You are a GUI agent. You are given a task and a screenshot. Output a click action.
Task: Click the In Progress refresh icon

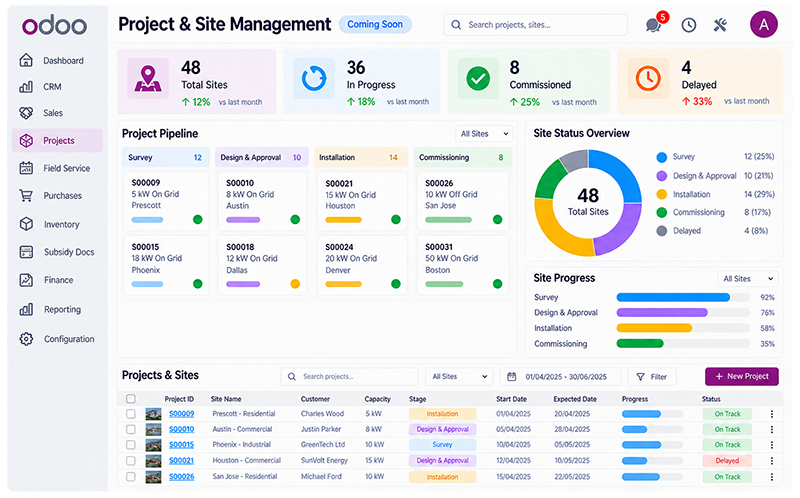point(314,79)
